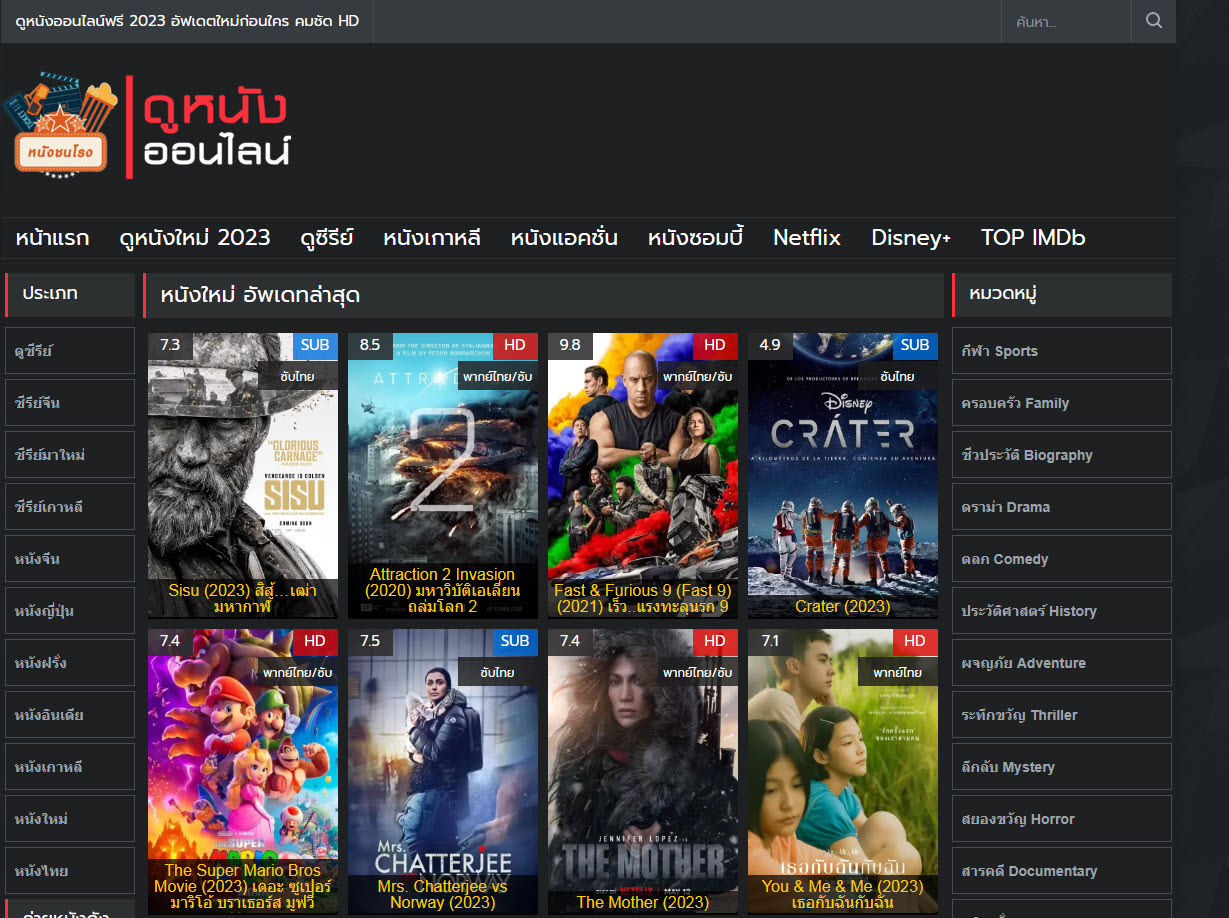The image size is (1229, 918).
Task: Click HD badge on Fast & Furious 9
Action: (x=715, y=345)
